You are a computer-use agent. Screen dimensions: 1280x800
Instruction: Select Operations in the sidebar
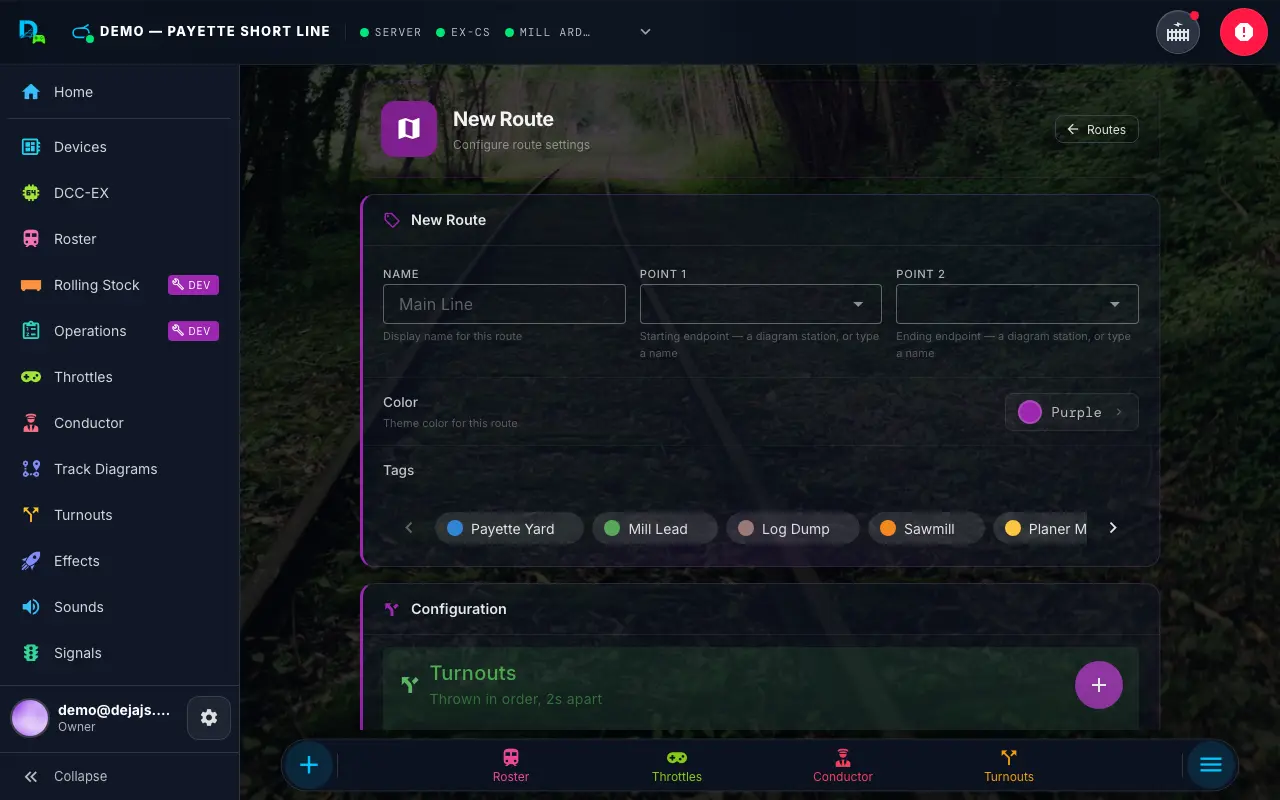119,331
